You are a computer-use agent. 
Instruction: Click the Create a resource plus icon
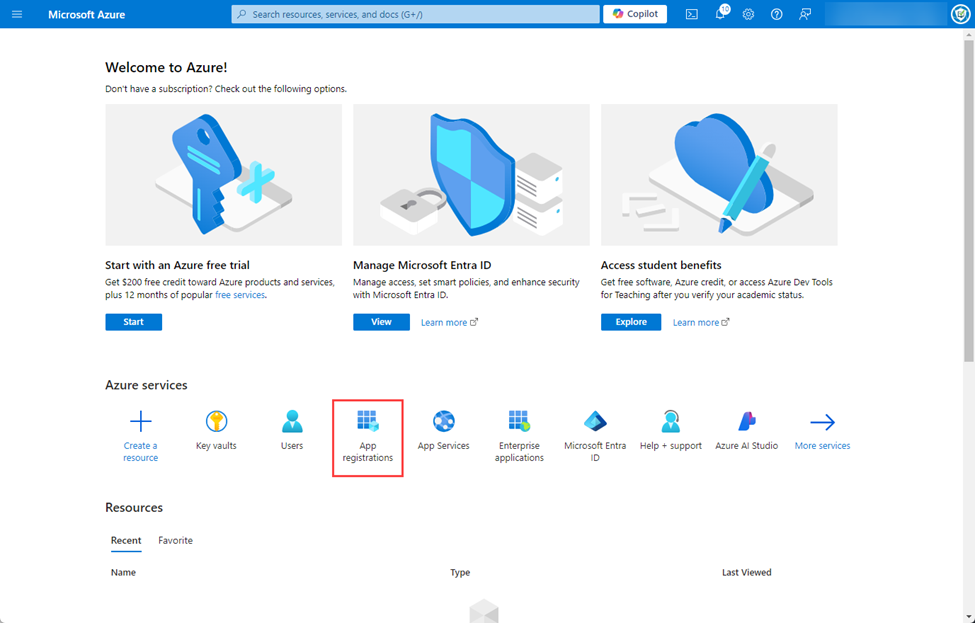(140, 421)
